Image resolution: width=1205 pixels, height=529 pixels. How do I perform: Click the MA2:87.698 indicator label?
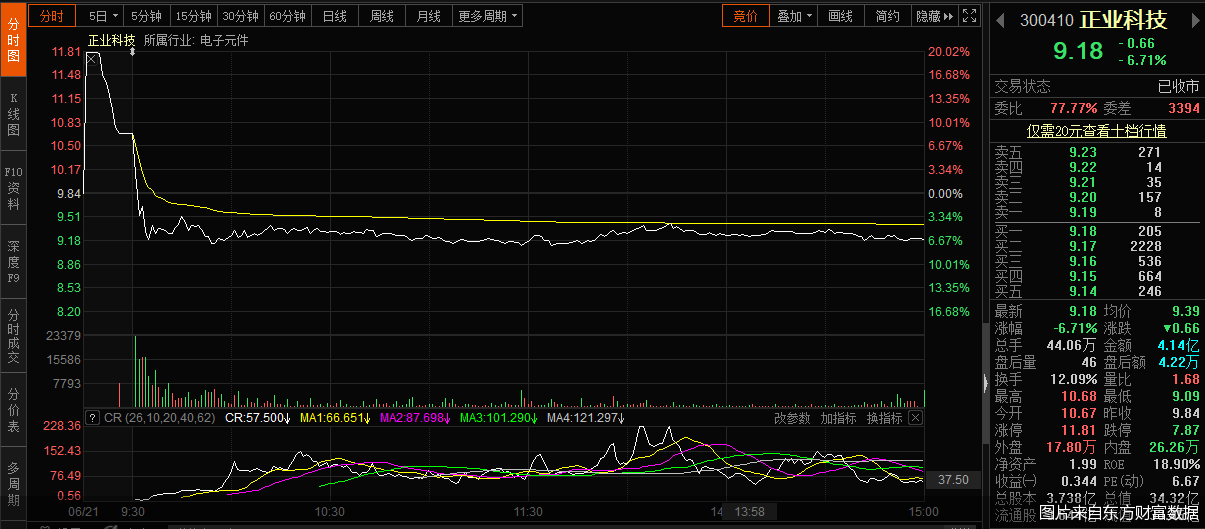415,418
